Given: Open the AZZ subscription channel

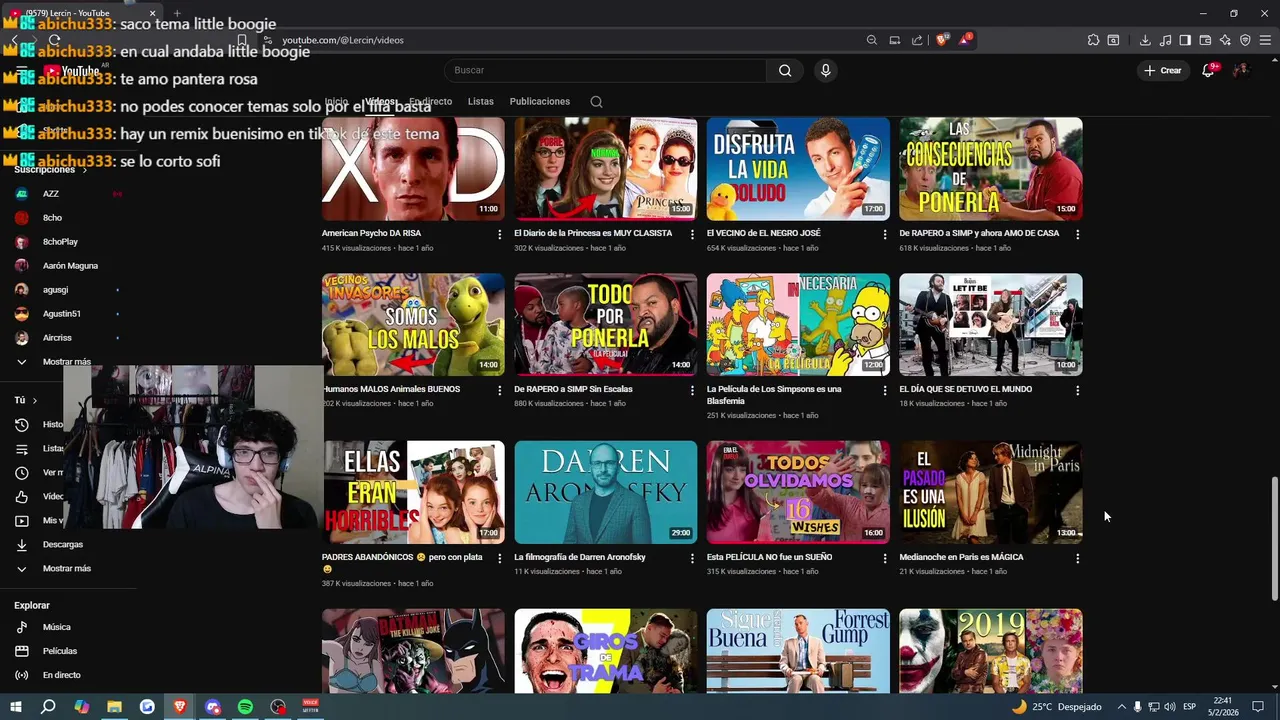Looking at the screenshot, I should (51, 194).
